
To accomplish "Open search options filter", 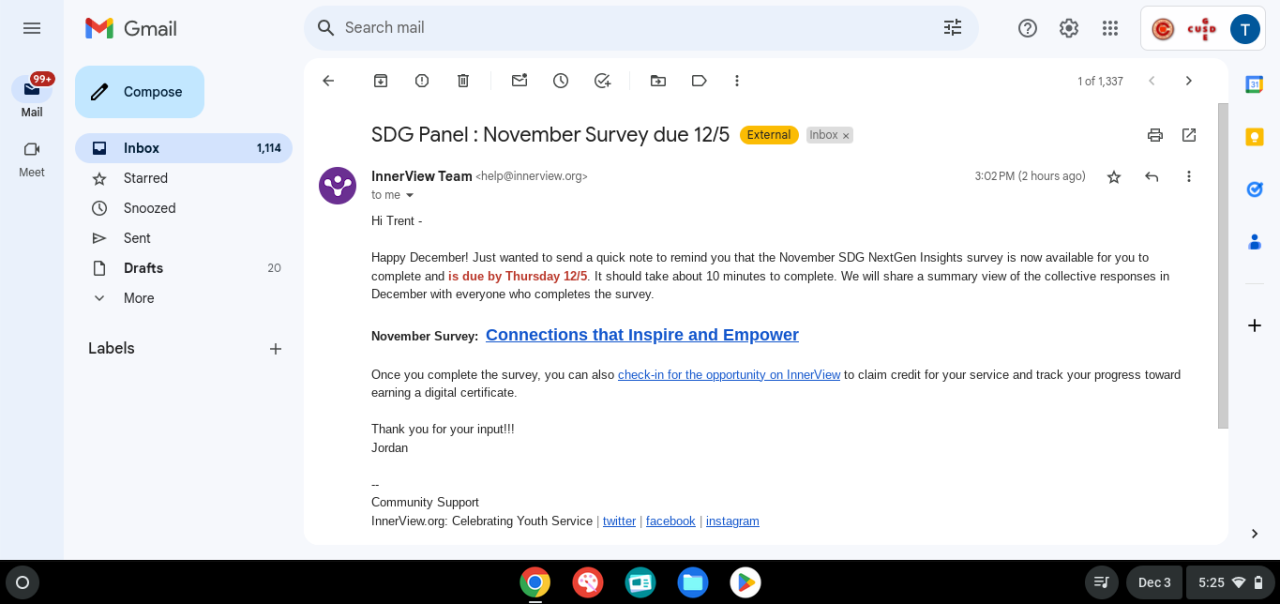I will tap(952, 28).
